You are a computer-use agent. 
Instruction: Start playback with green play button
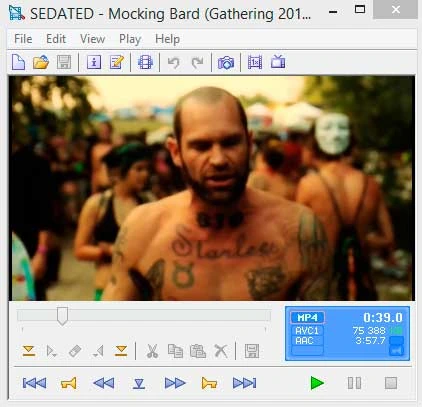(x=317, y=383)
